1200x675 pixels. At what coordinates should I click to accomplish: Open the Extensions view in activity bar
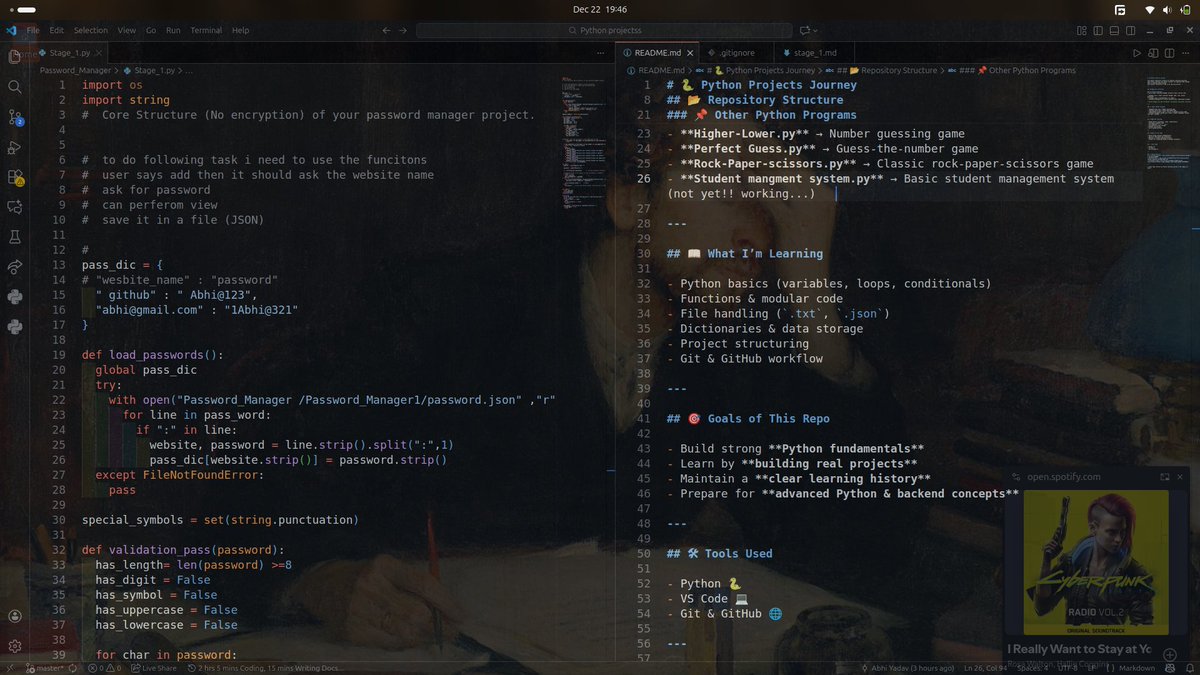click(x=14, y=177)
